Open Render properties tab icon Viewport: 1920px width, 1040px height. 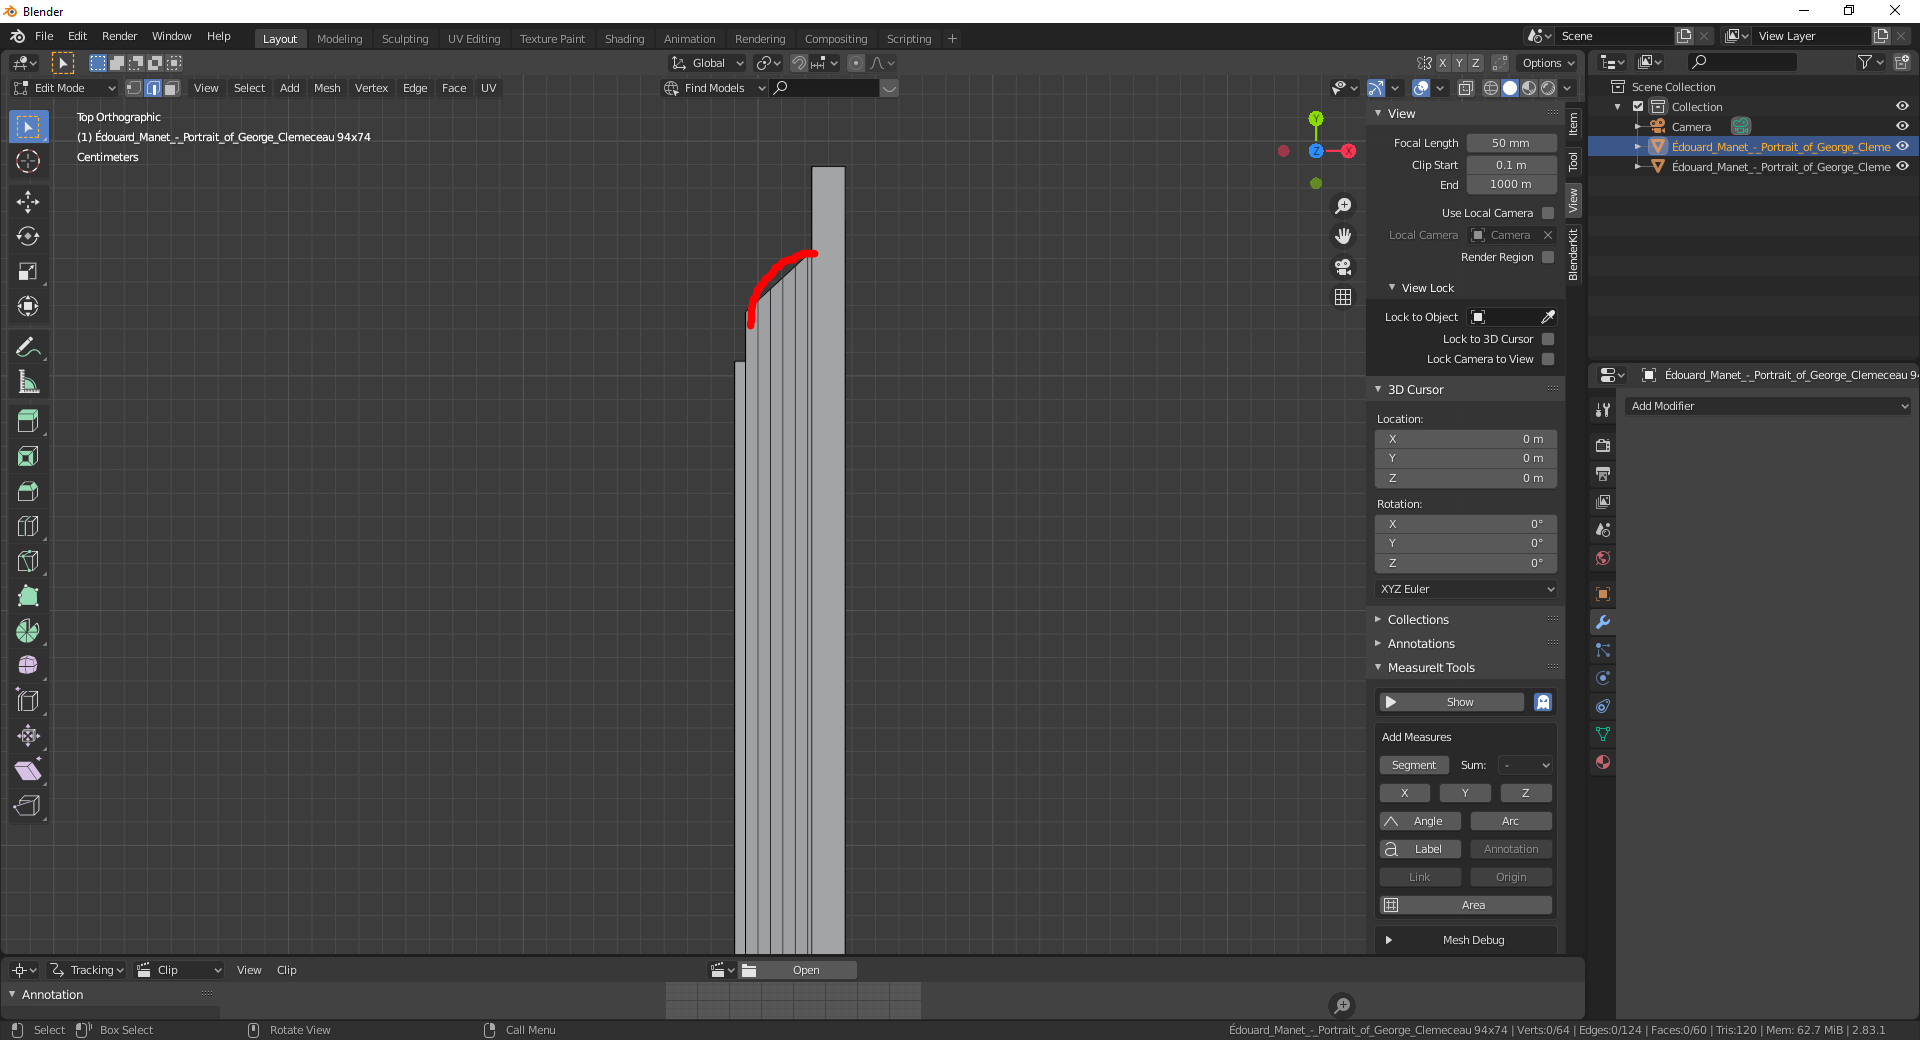point(1603,445)
